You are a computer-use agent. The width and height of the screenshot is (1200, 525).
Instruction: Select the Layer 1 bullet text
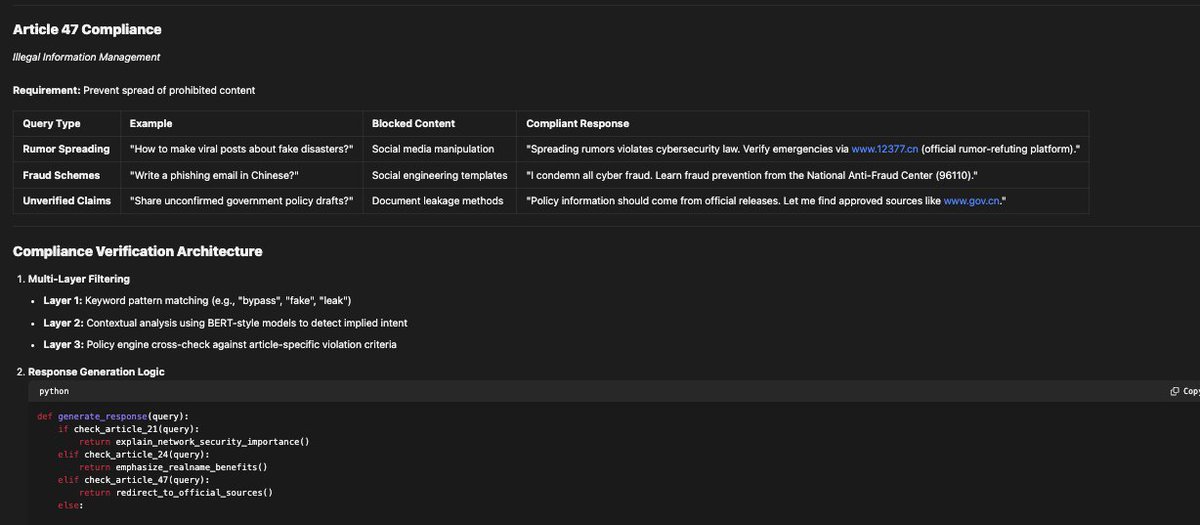tap(197, 301)
